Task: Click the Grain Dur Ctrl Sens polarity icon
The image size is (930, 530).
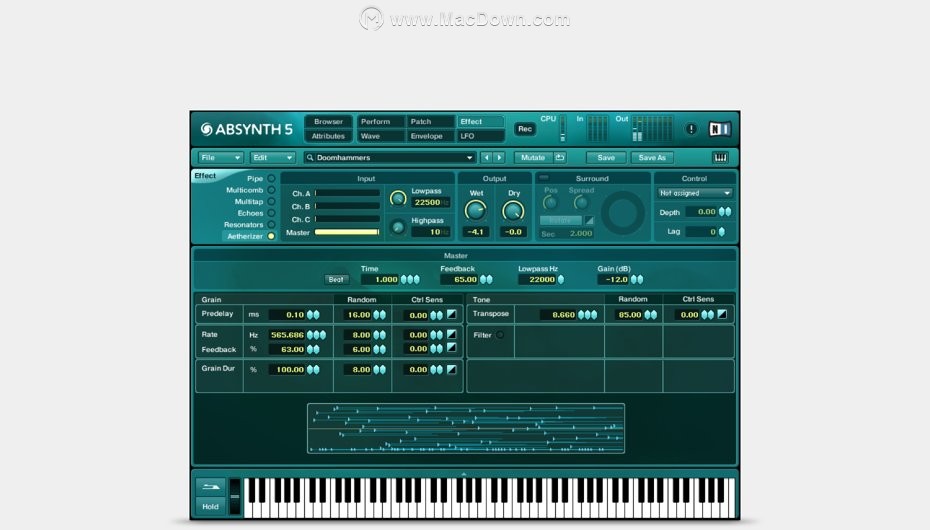Action: pyautogui.click(x=451, y=369)
